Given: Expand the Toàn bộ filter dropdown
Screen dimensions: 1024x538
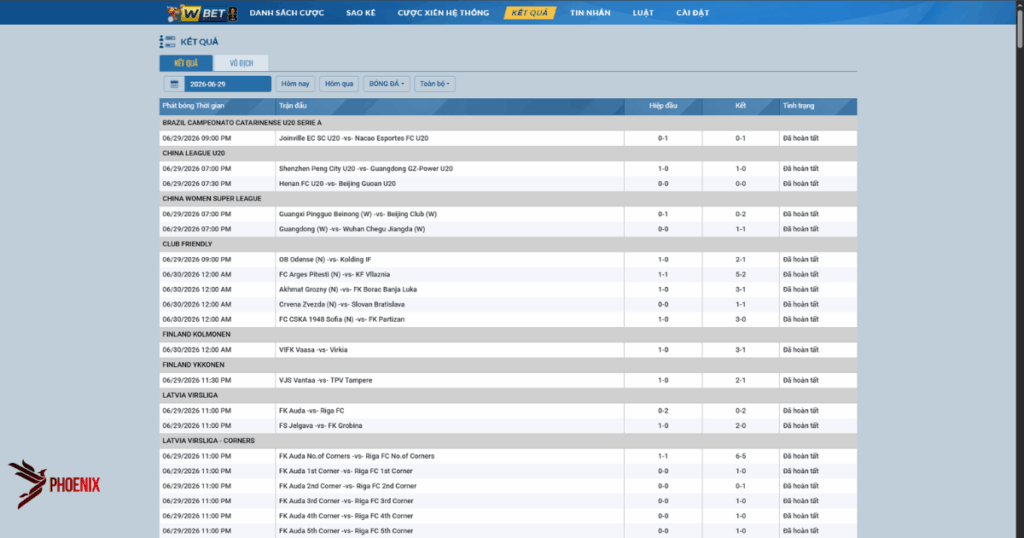Looking at the screenshot, I should click(x=434, y=84).
